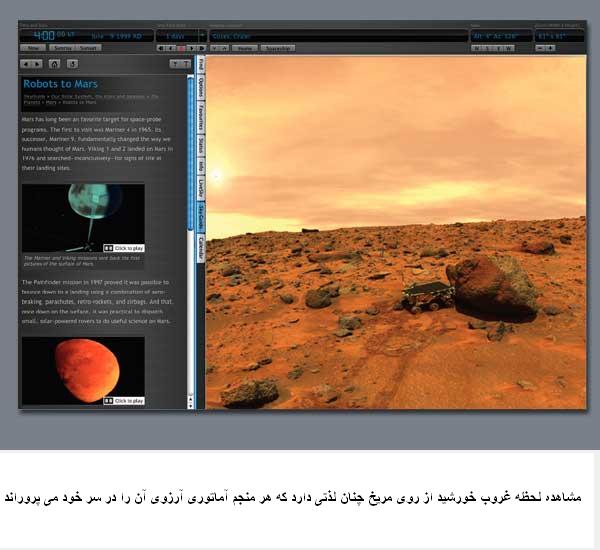Open the time step dropdown arrow

pos(202,36)
